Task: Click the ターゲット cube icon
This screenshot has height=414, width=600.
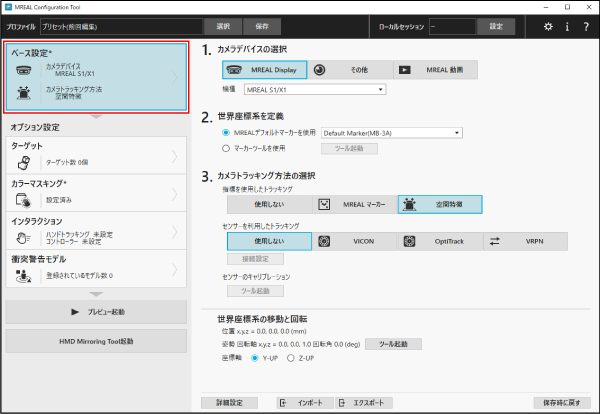Action: click(24, 163)
